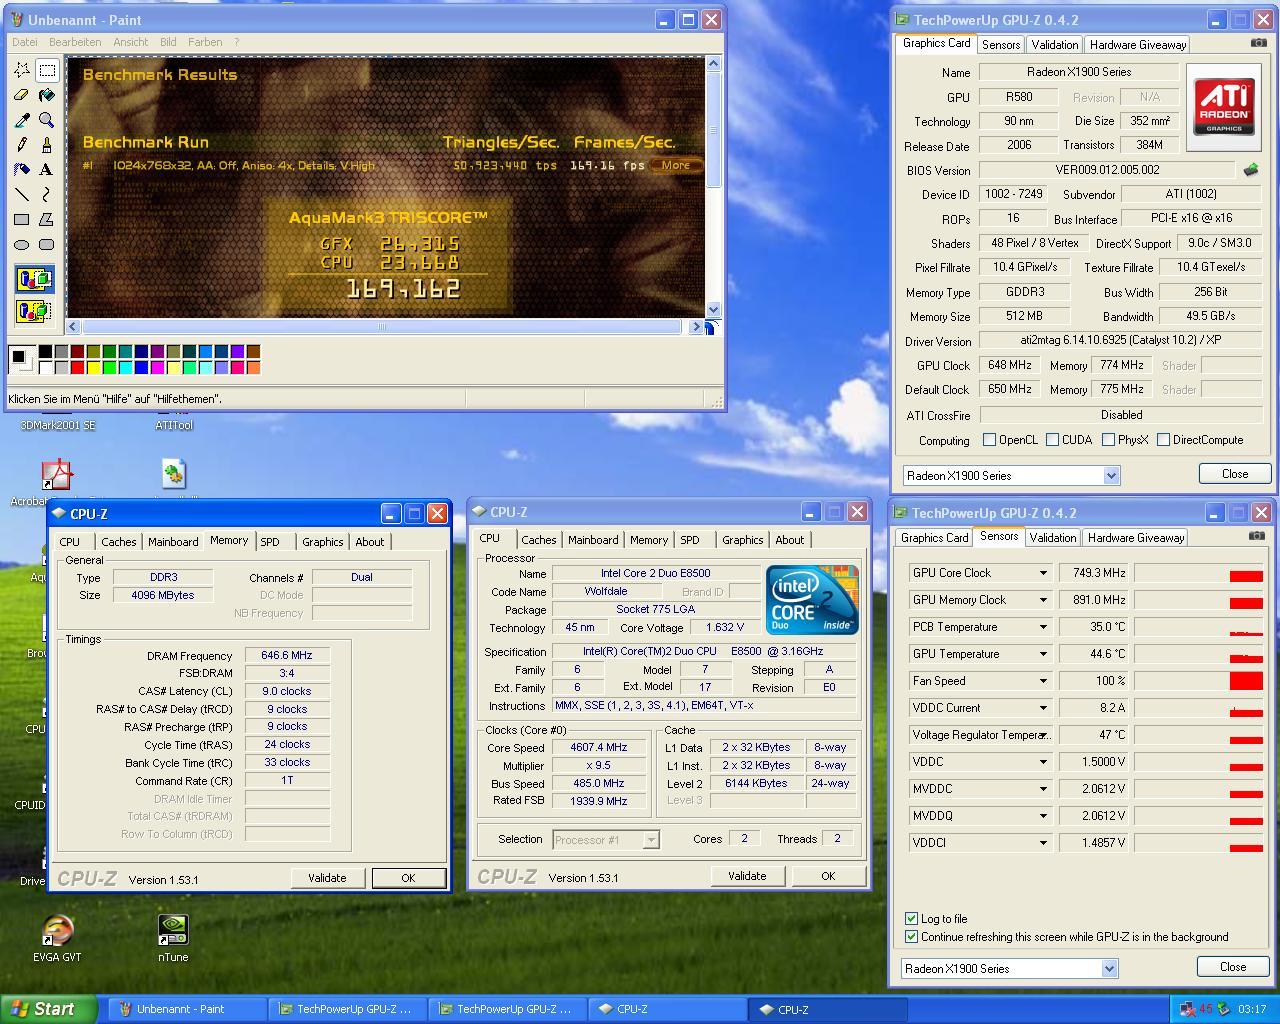The image size is (1280, 1024).
Task: Switch to Caches tab in CPU-Z processor window
Action: tap(538, 540)
